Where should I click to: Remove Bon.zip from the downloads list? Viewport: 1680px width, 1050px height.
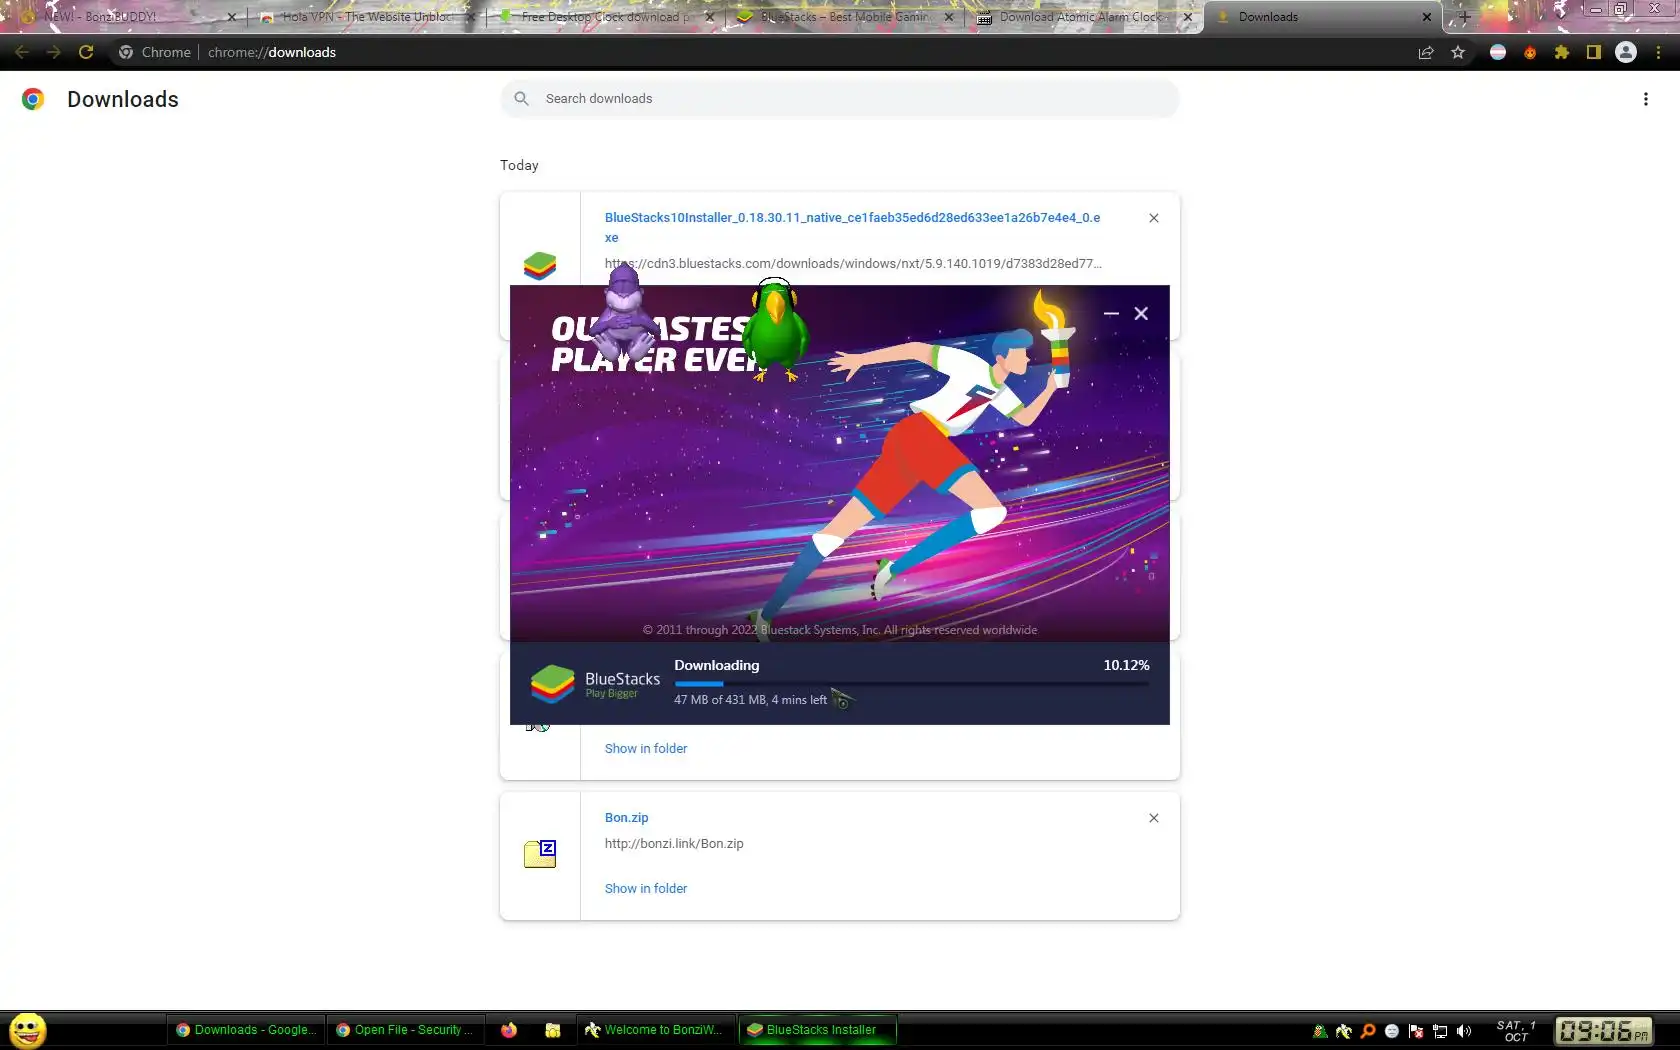1154,818
